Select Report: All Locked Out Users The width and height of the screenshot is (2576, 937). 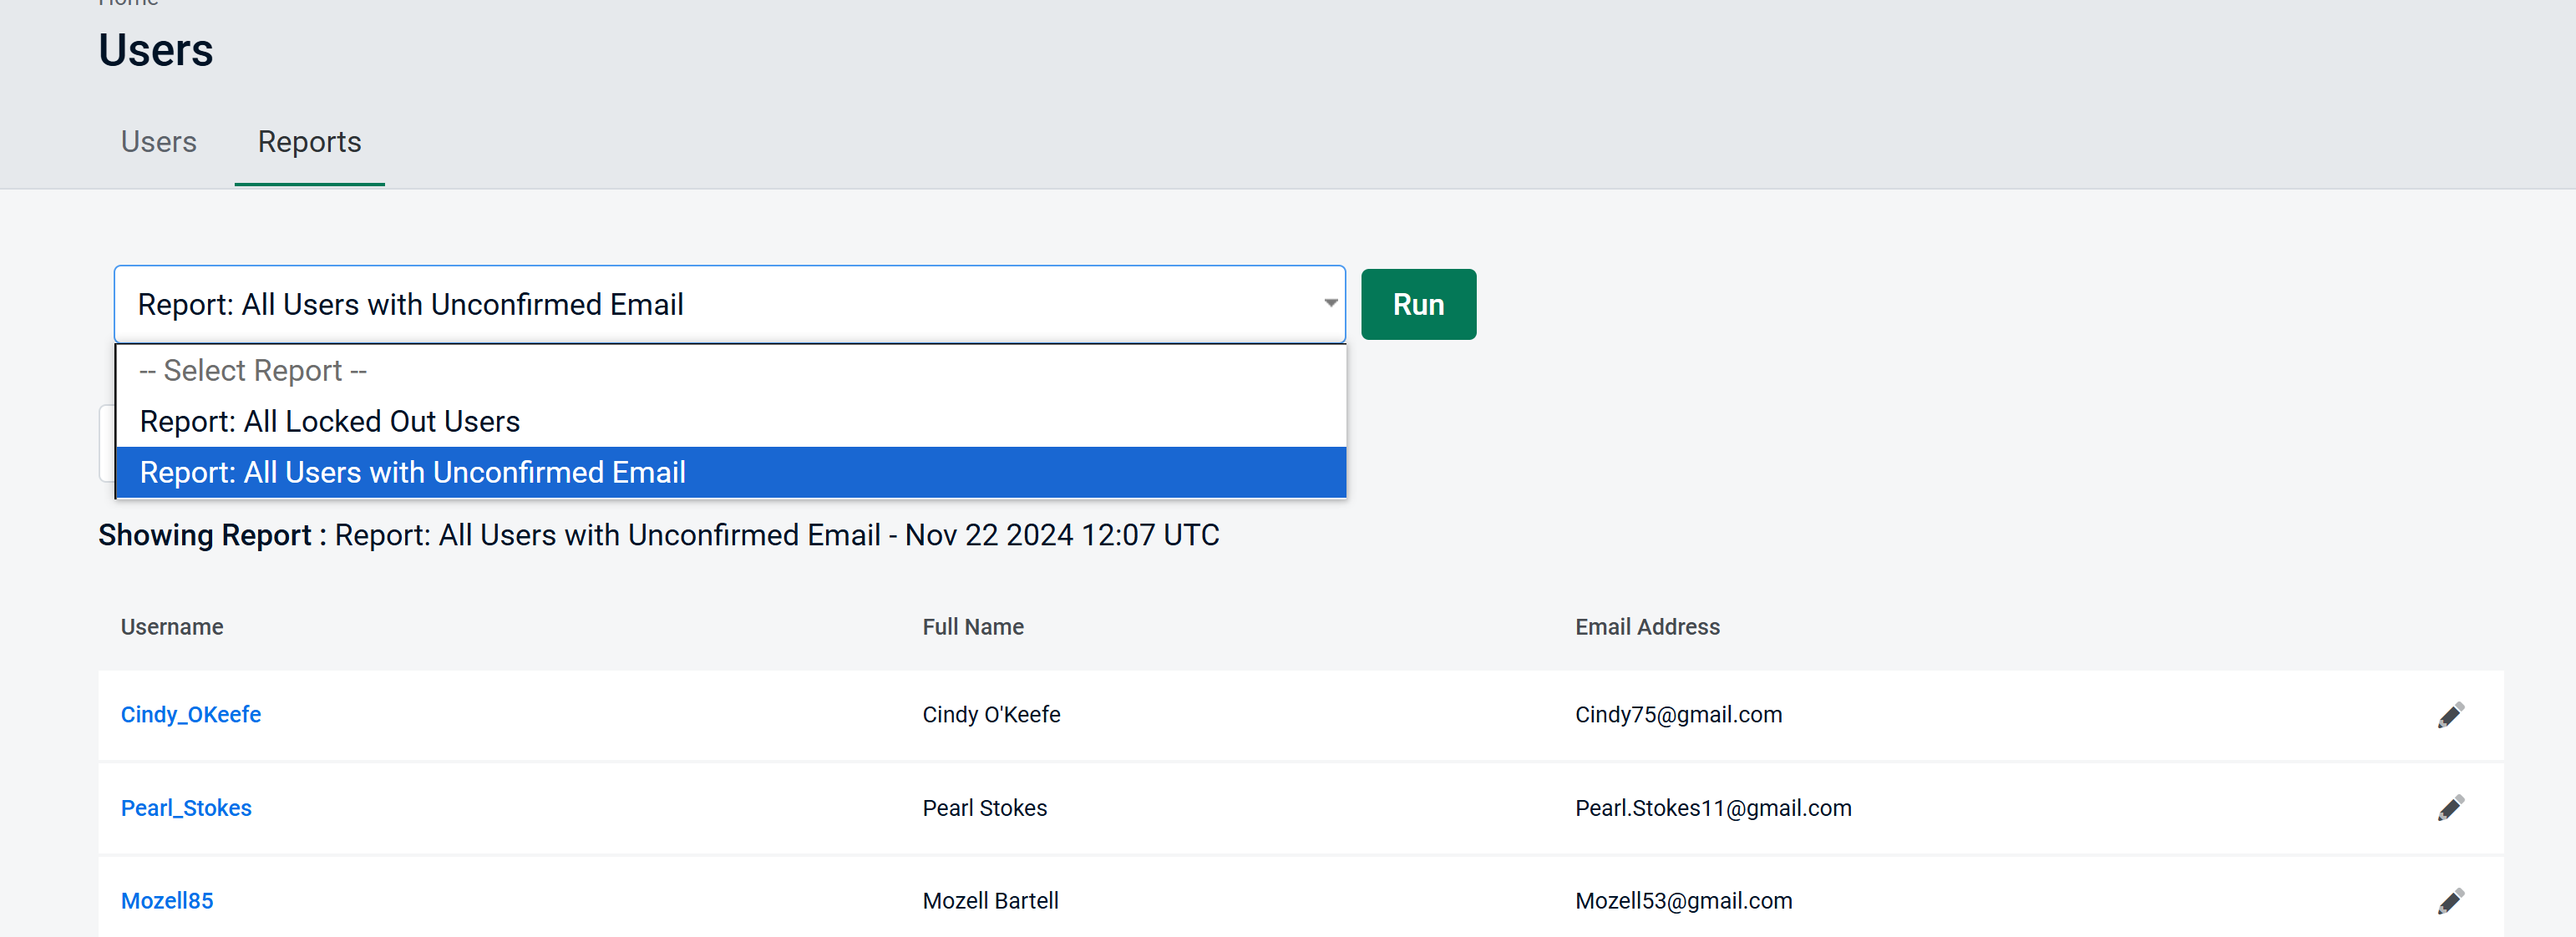point(330,421)
